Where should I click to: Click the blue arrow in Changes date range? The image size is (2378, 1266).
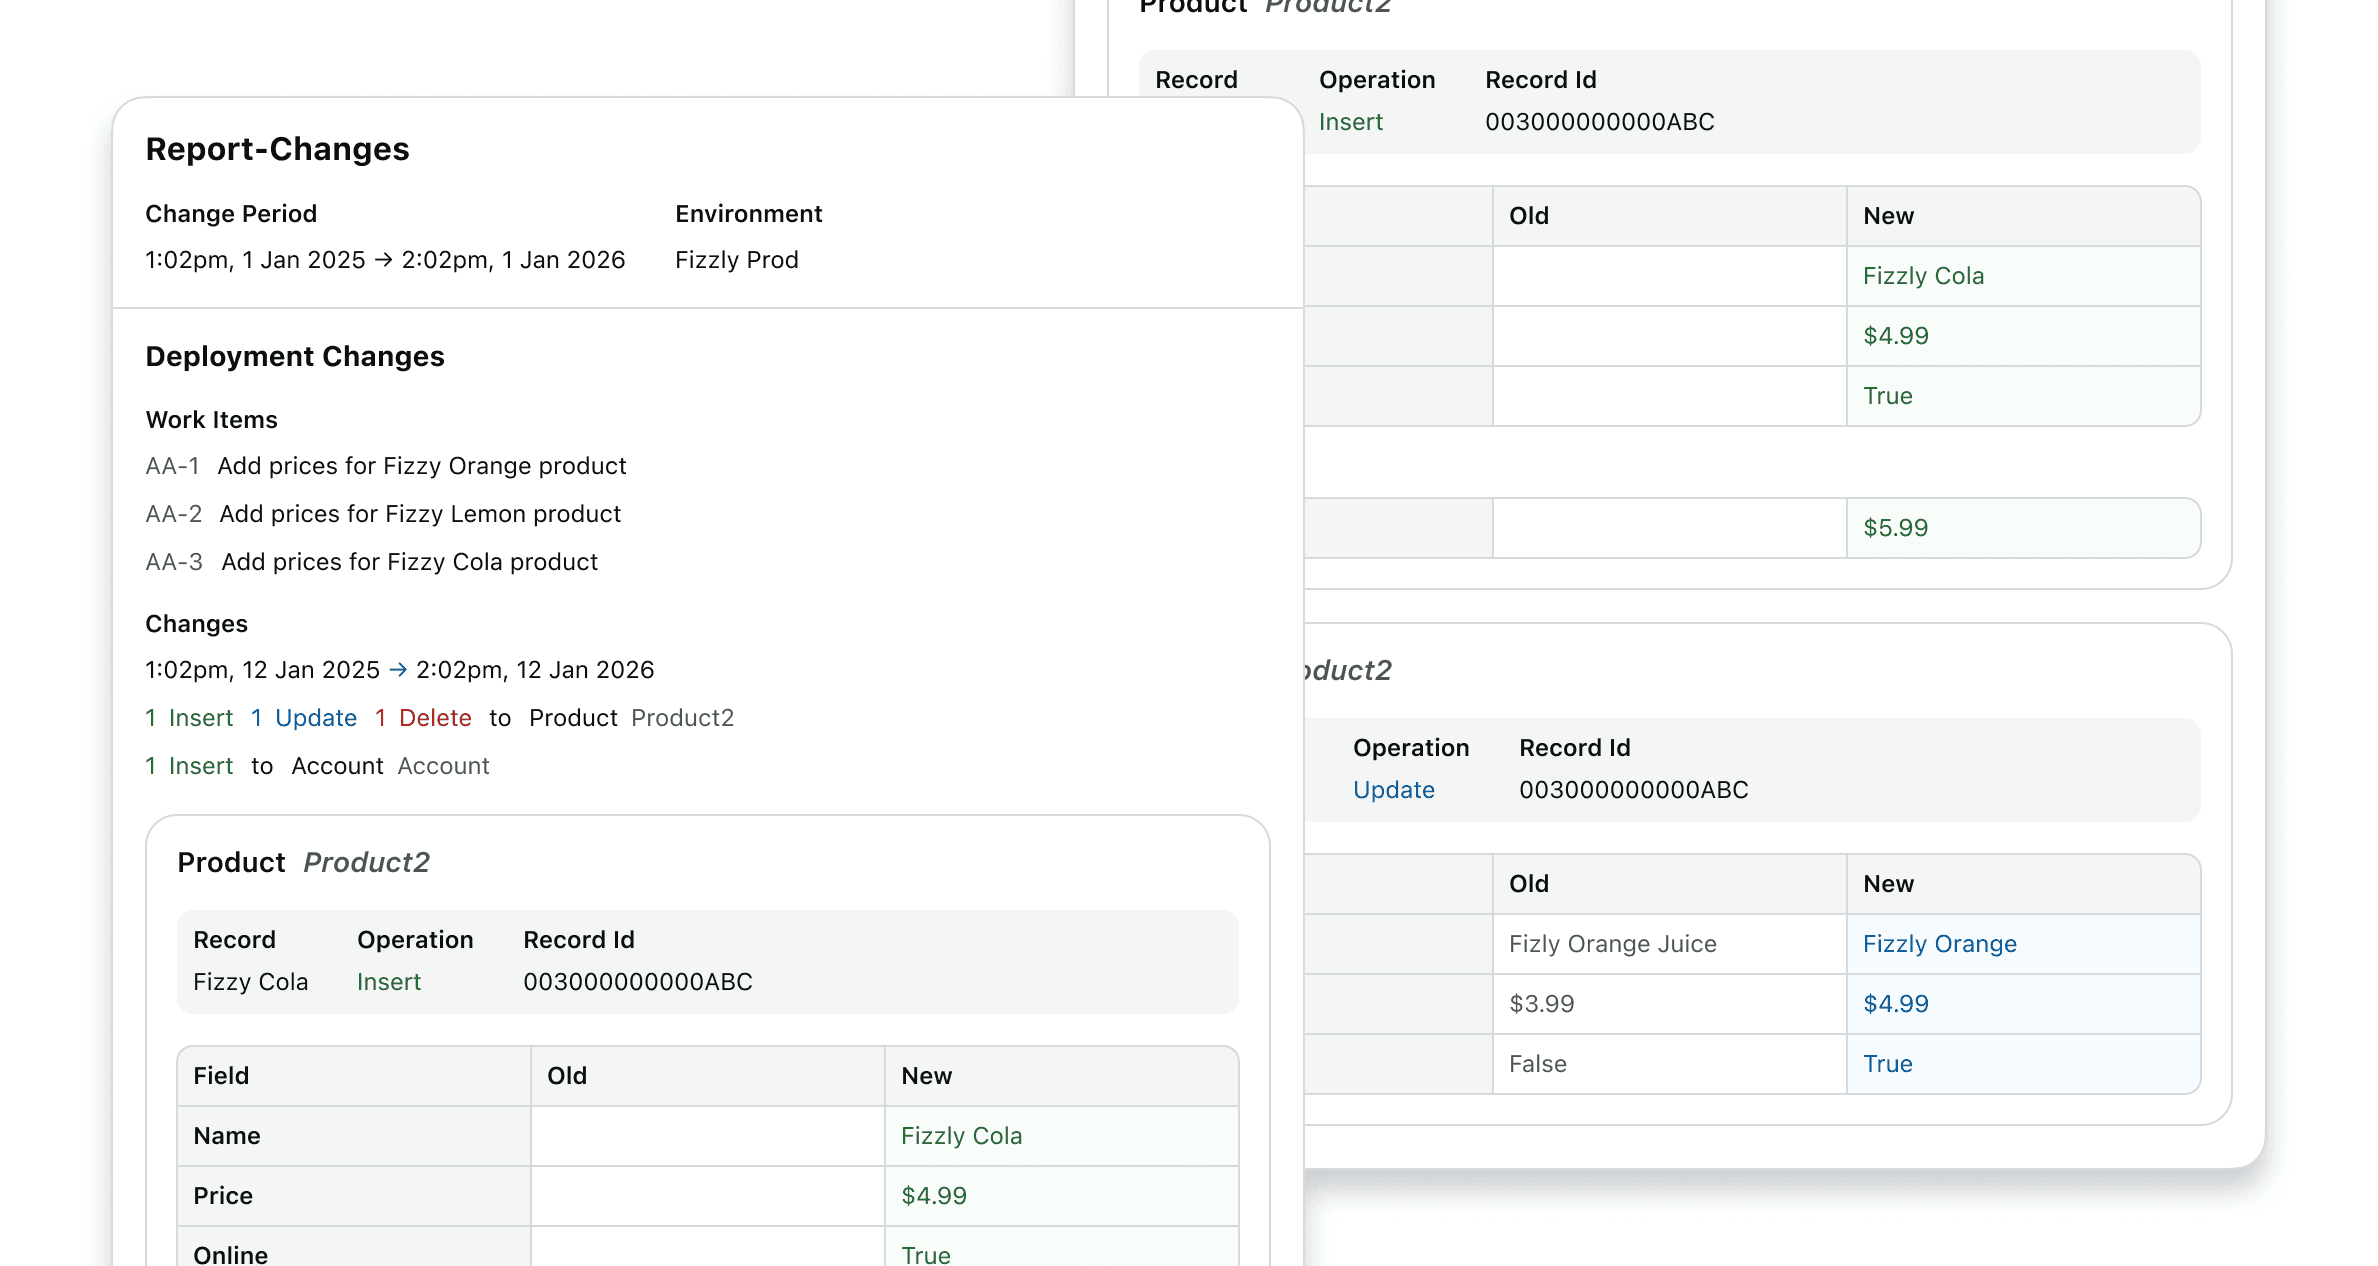point(398,670)
